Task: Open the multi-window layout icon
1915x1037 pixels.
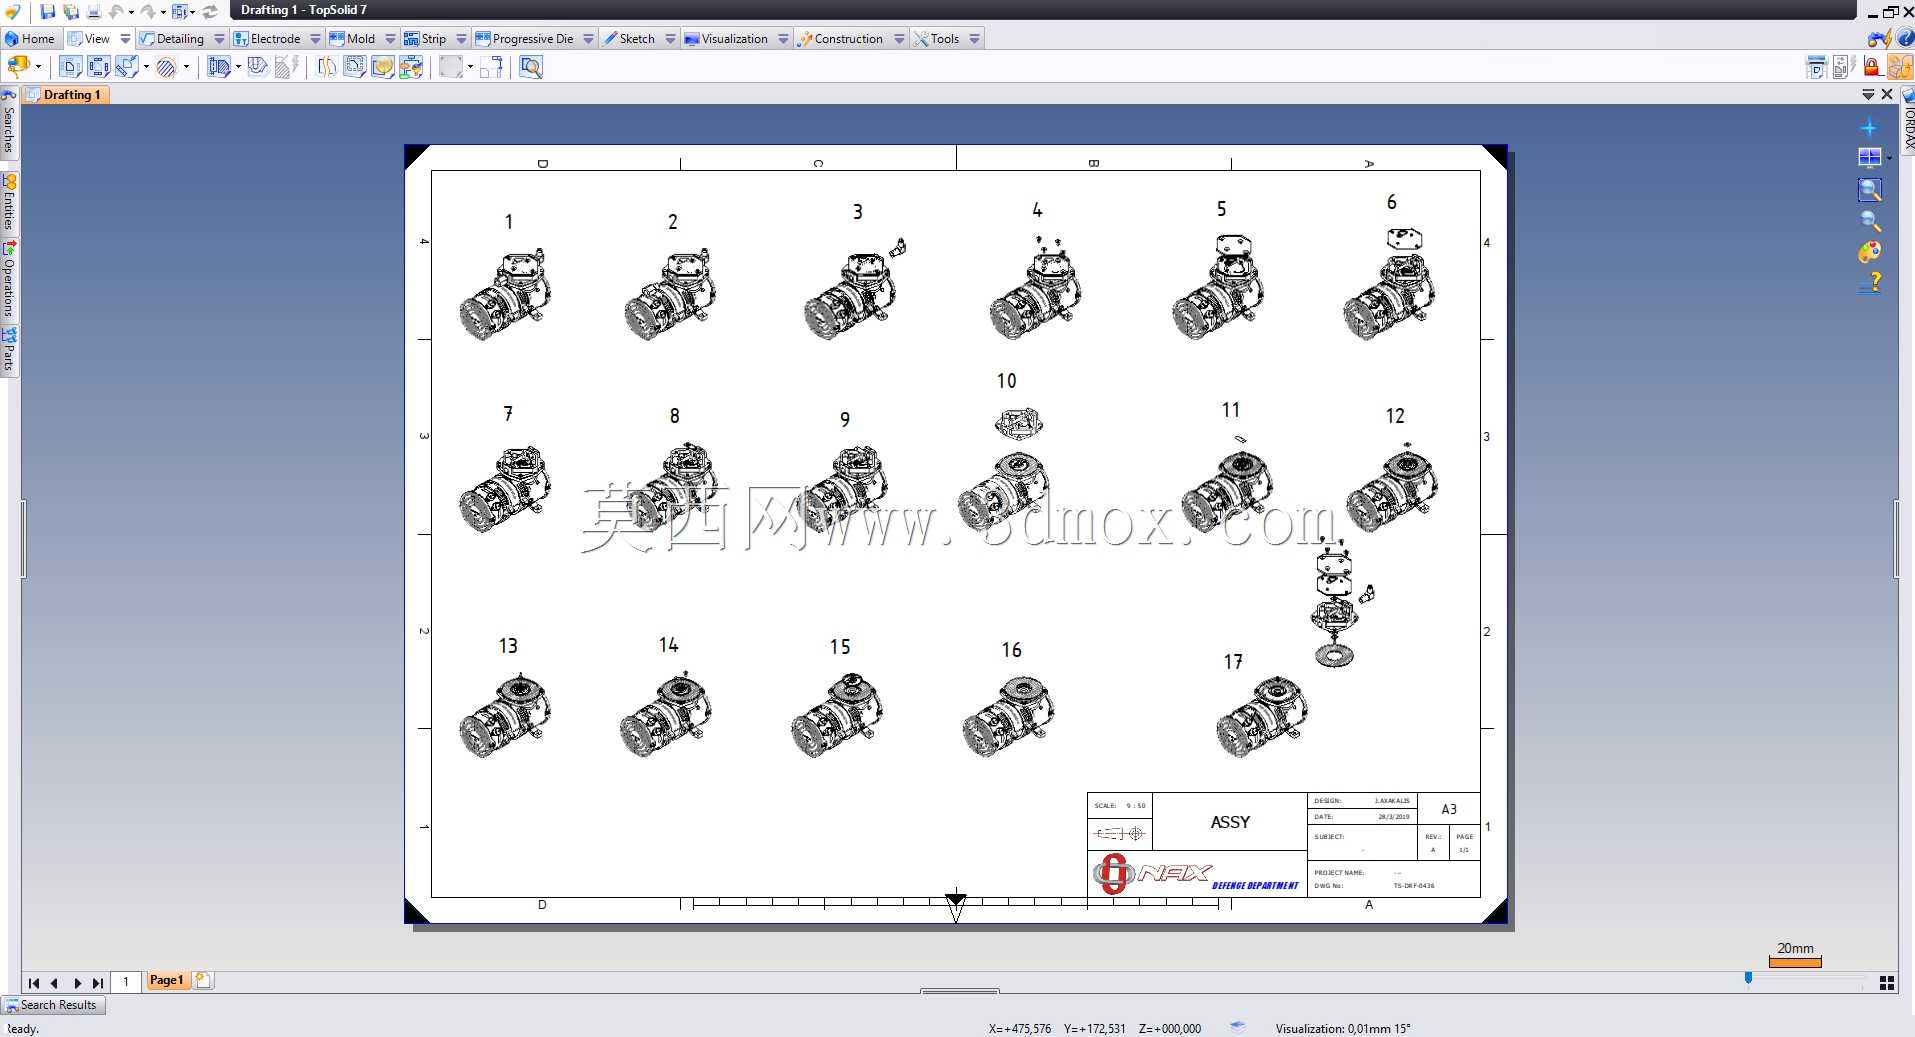Action: (1869, 157)
